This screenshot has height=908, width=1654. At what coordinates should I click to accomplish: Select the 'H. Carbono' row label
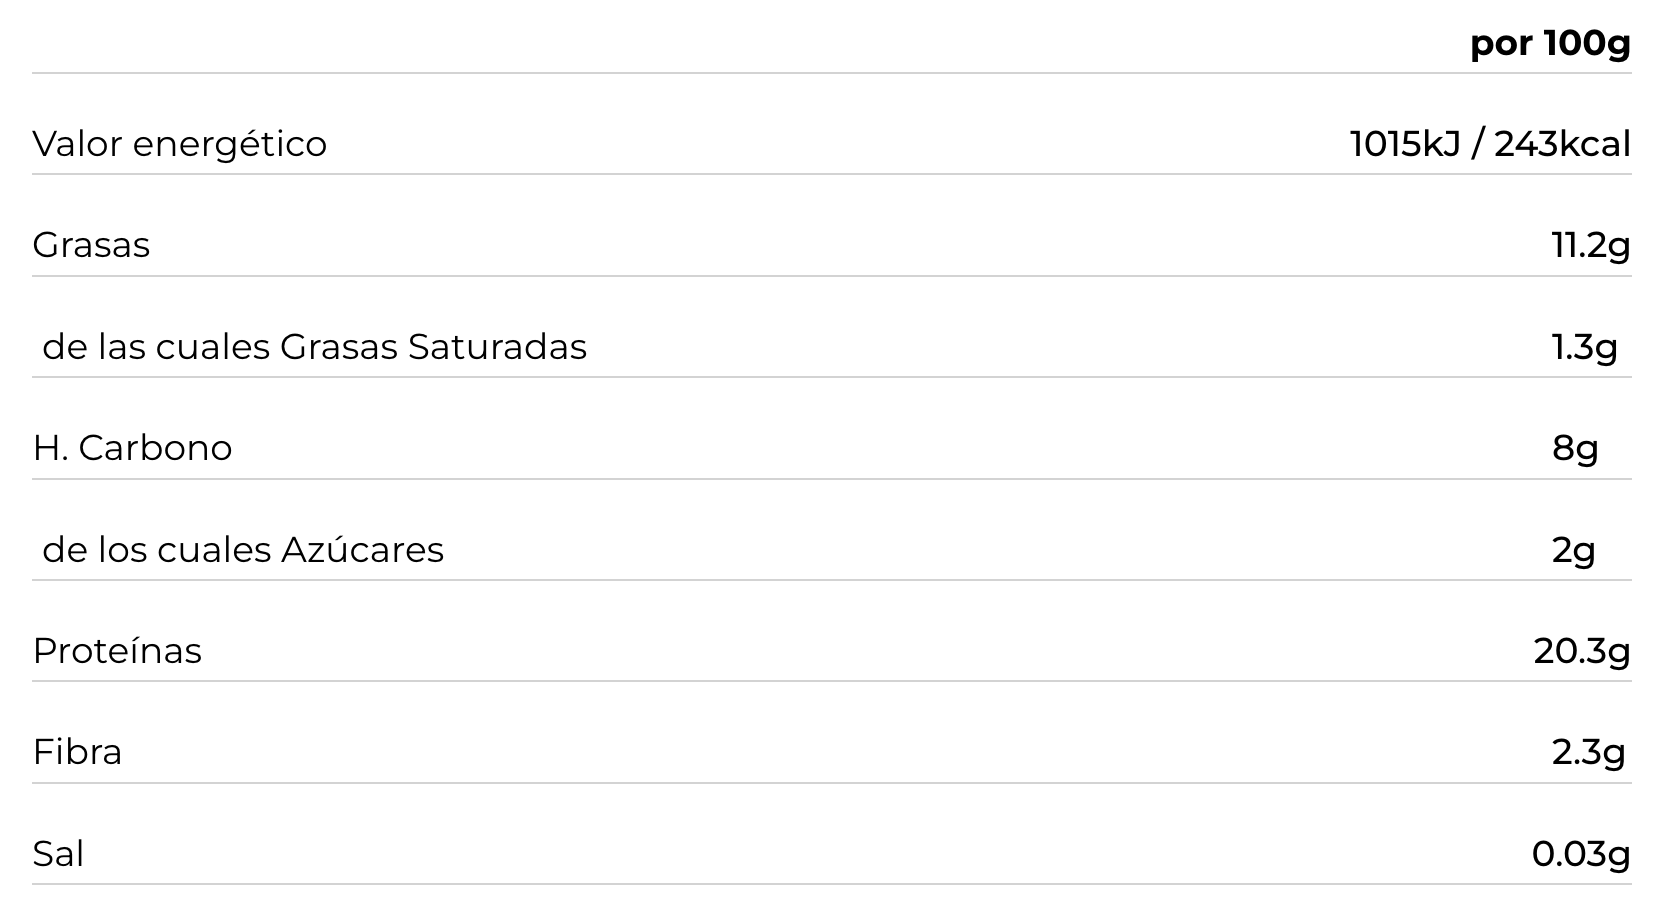132,448
